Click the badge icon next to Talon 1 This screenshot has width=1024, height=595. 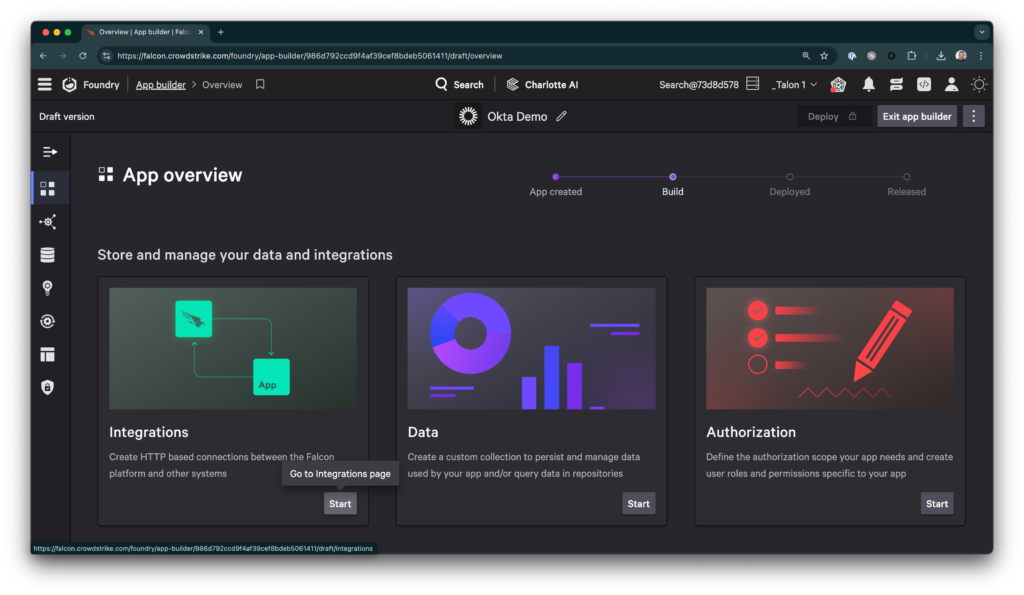point(838,84)
